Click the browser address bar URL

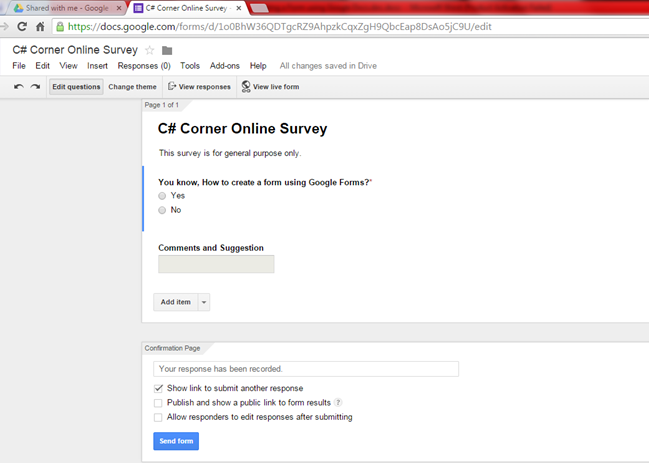click(280, 27)
